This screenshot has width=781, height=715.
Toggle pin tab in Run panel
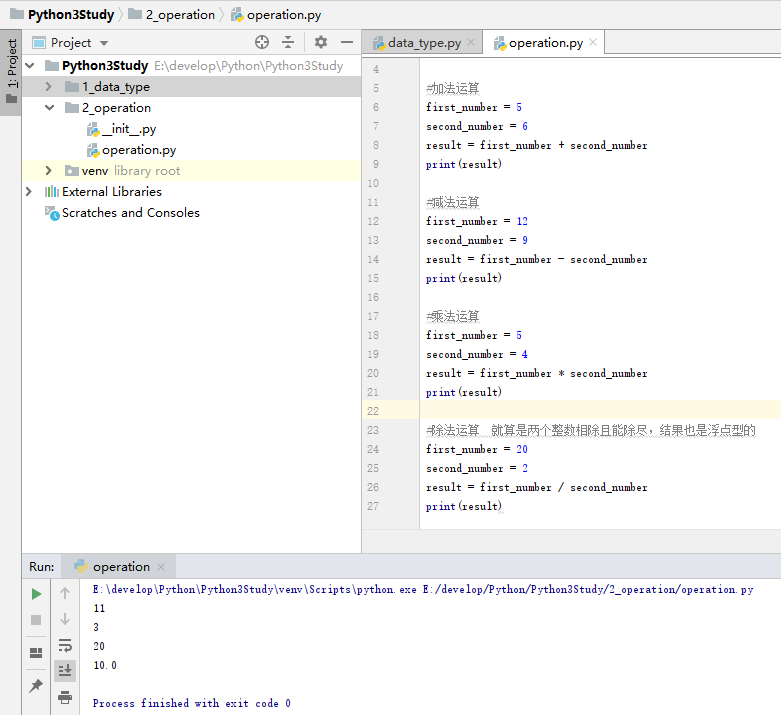point(36,686)
